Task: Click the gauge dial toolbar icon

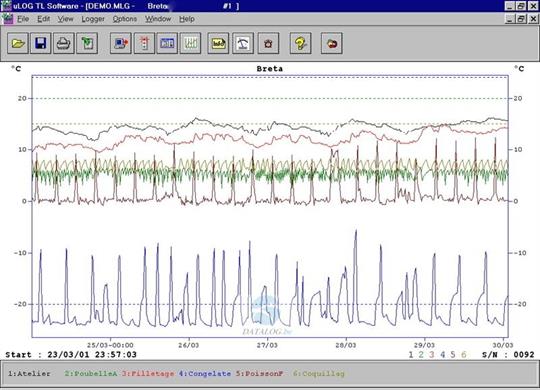Action: (243, 43)
